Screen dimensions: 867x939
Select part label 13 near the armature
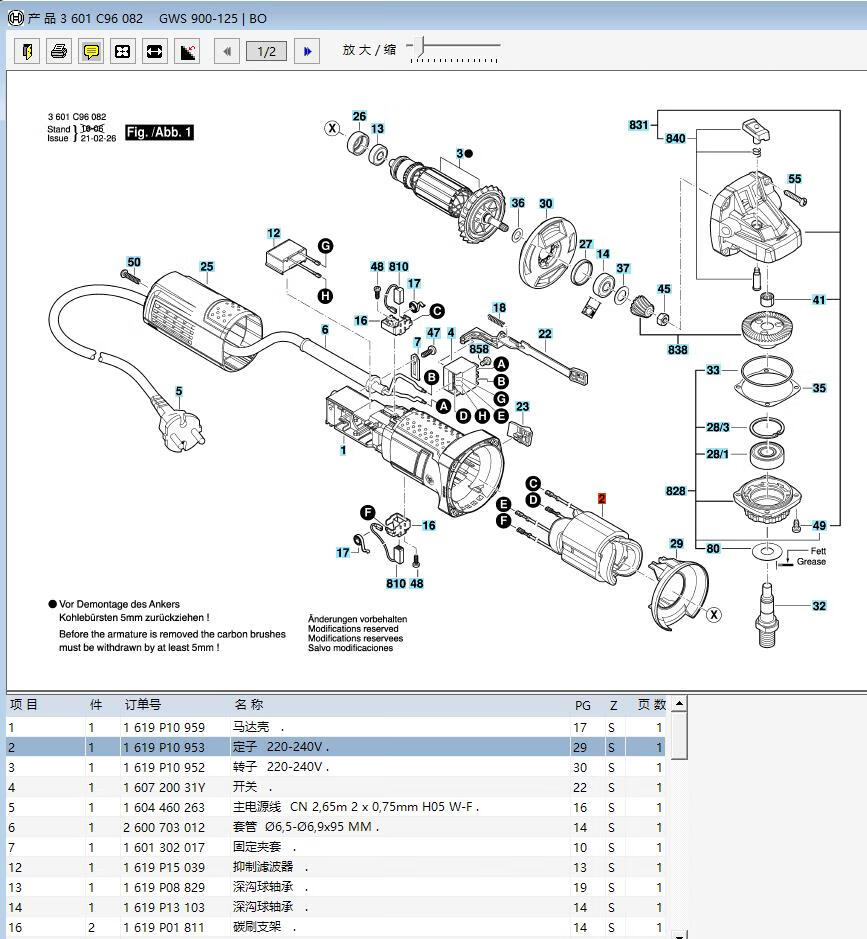(x=377, y=129)
